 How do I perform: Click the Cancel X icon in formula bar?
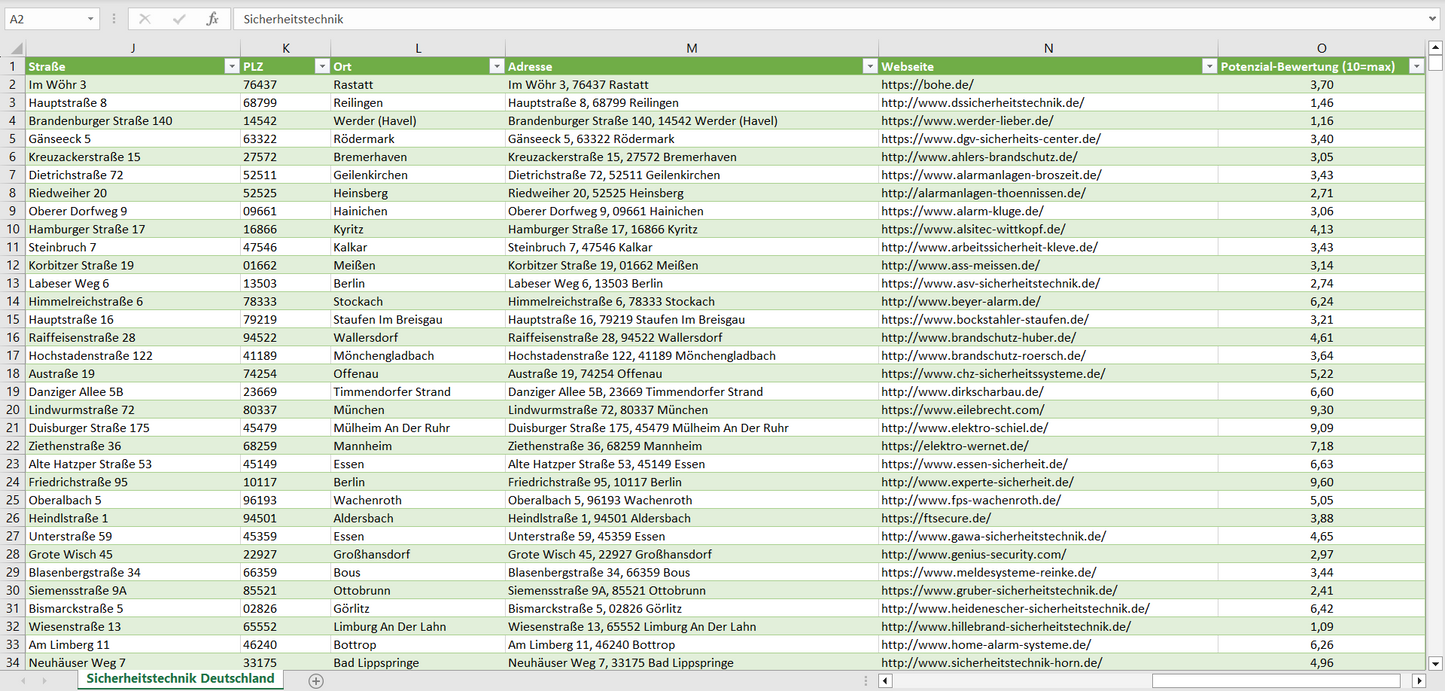pos(145,19)
